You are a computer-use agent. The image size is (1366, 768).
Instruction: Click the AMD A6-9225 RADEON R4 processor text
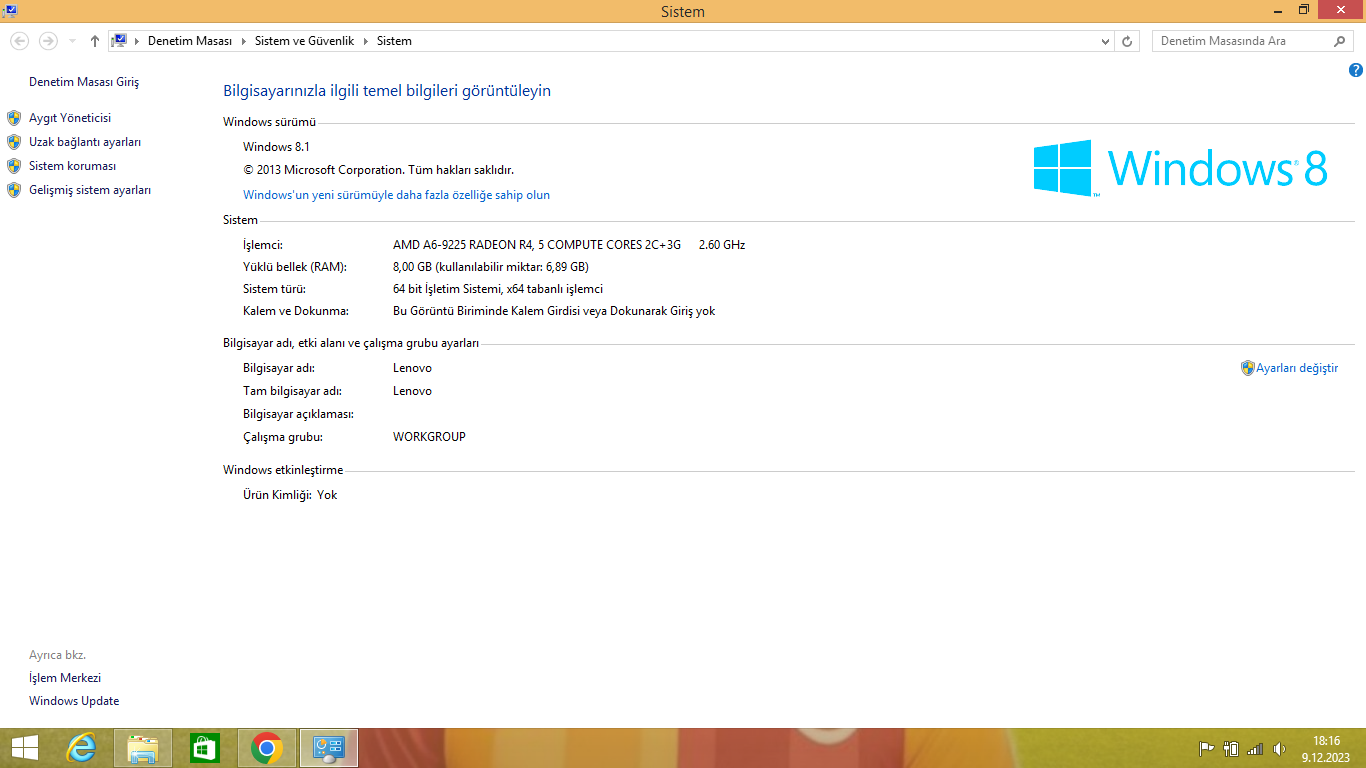pos(537,245)
